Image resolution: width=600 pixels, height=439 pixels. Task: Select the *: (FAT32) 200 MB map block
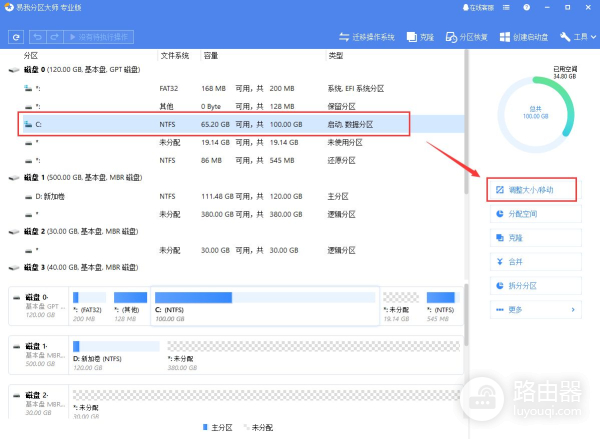pos(90,306)
